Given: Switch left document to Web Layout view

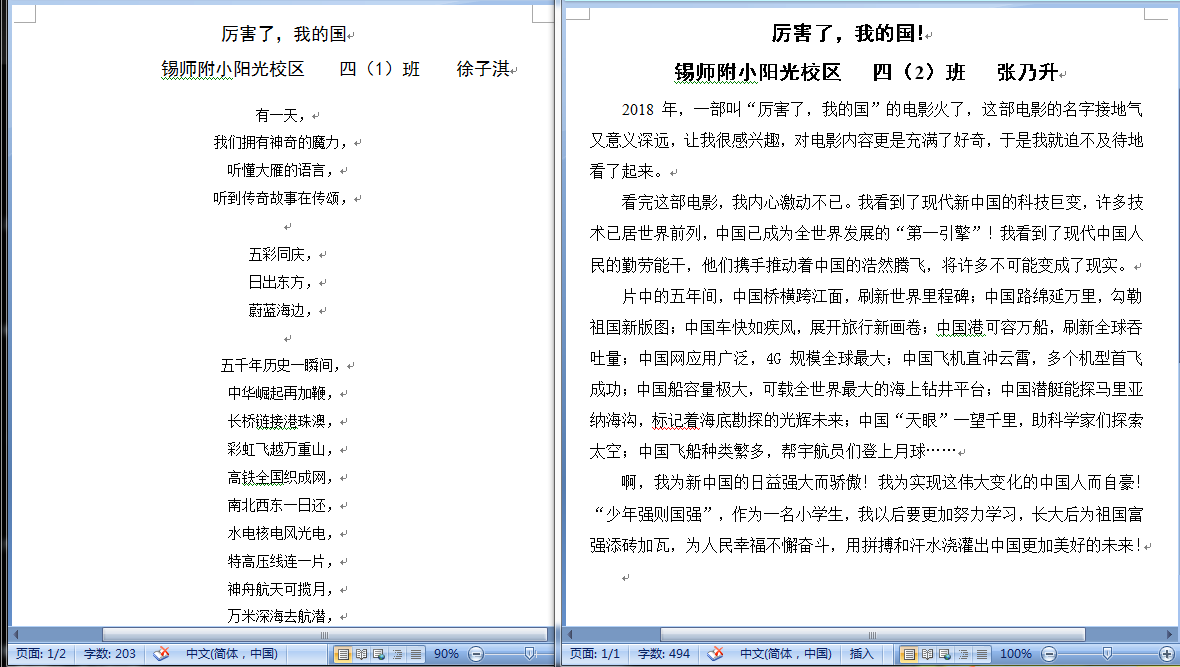Looking at the screenshot, I should tap(379, 653).
